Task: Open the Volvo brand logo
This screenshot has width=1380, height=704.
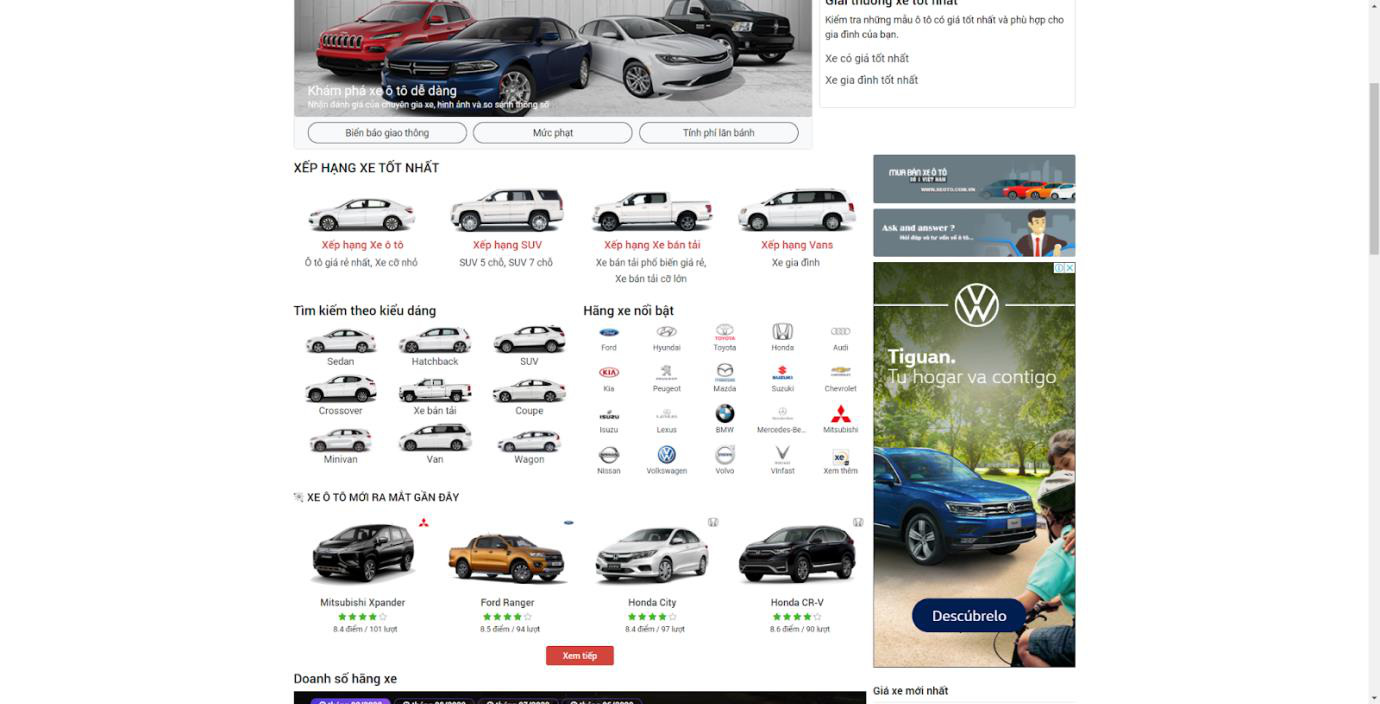Action: (x=725, y=455)
